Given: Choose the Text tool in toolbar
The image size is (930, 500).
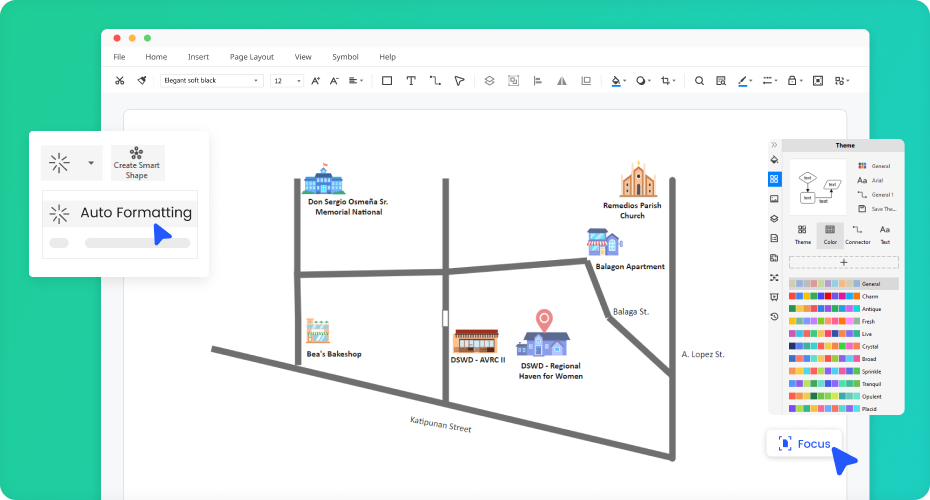Looking at the screenshot, I should pos(411,81).
